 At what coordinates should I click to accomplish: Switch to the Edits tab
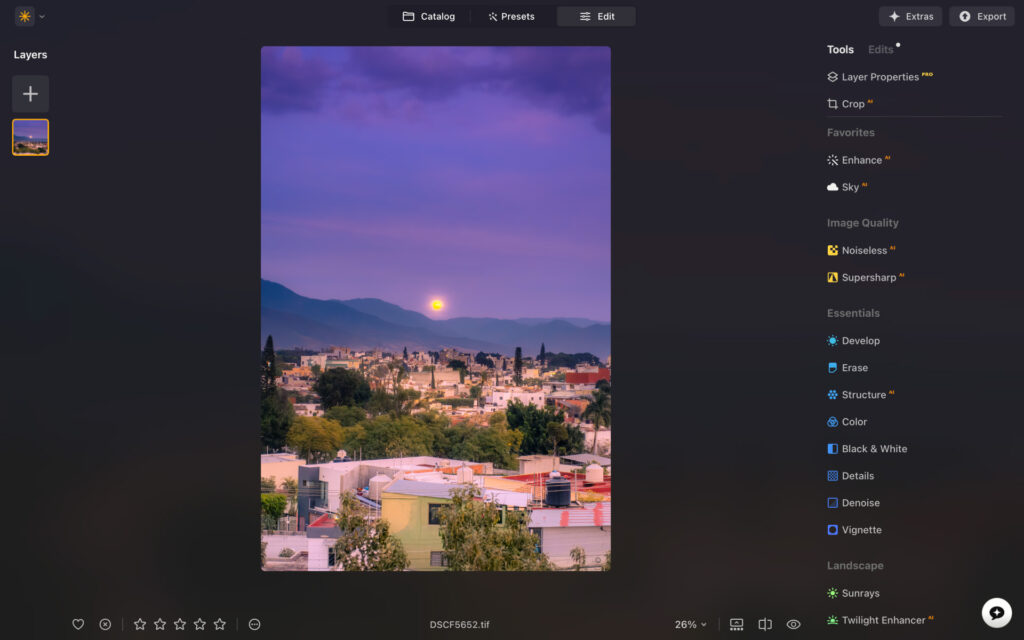click(881, 48)
